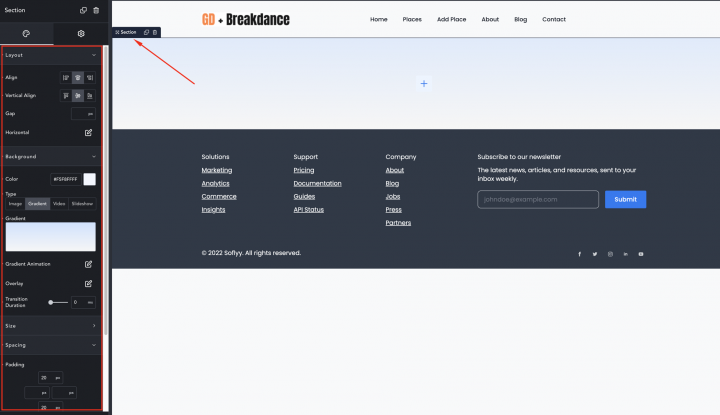Select Image background type
The height and width of the screenshot is (415, 720).
[x=15, y=203]
